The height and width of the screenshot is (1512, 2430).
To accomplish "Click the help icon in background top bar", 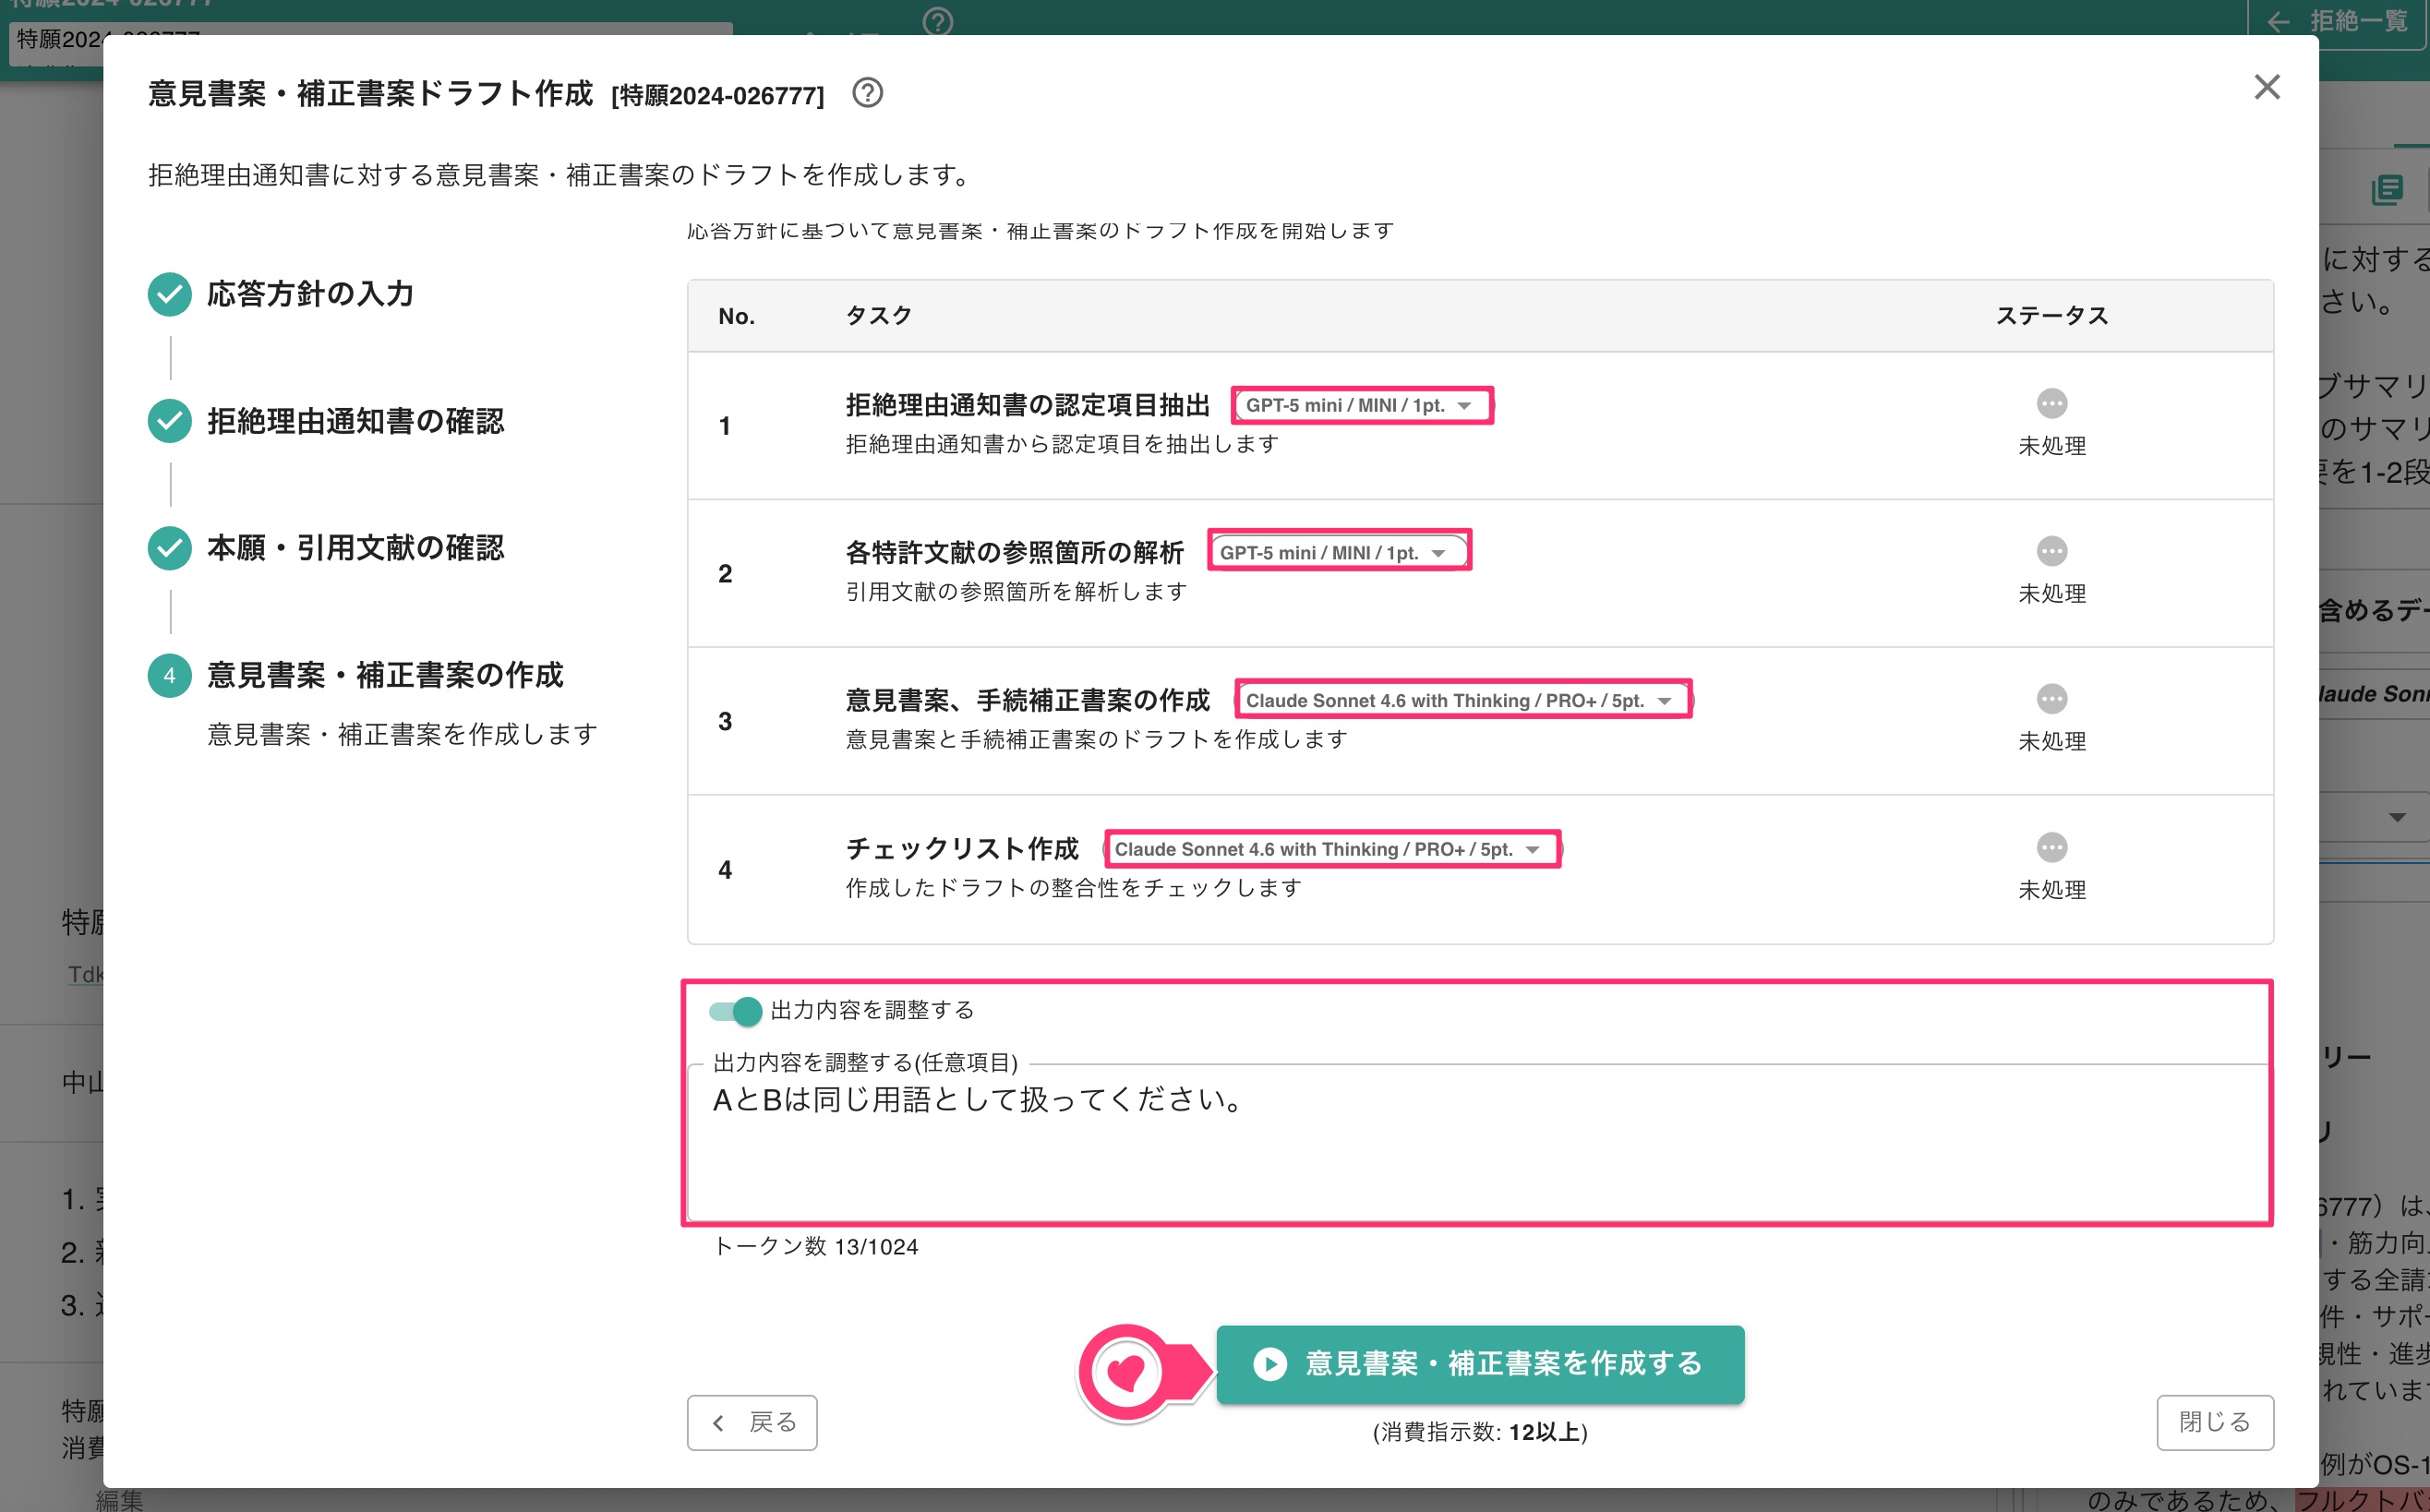I will [x=938, y=20].
